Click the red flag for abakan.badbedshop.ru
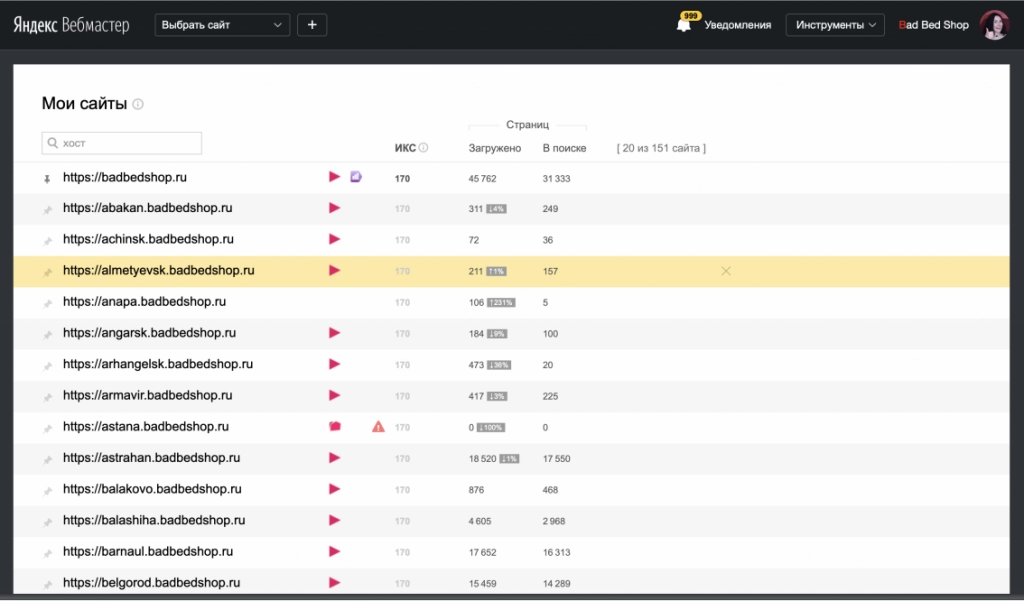 pyautogui.click(x=334, y=208)
